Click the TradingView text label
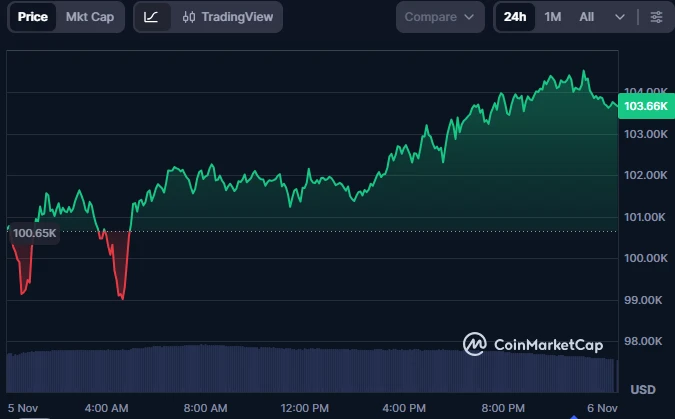Image resolution: width=675 pixels, height=419 pixels. [236, 17]
